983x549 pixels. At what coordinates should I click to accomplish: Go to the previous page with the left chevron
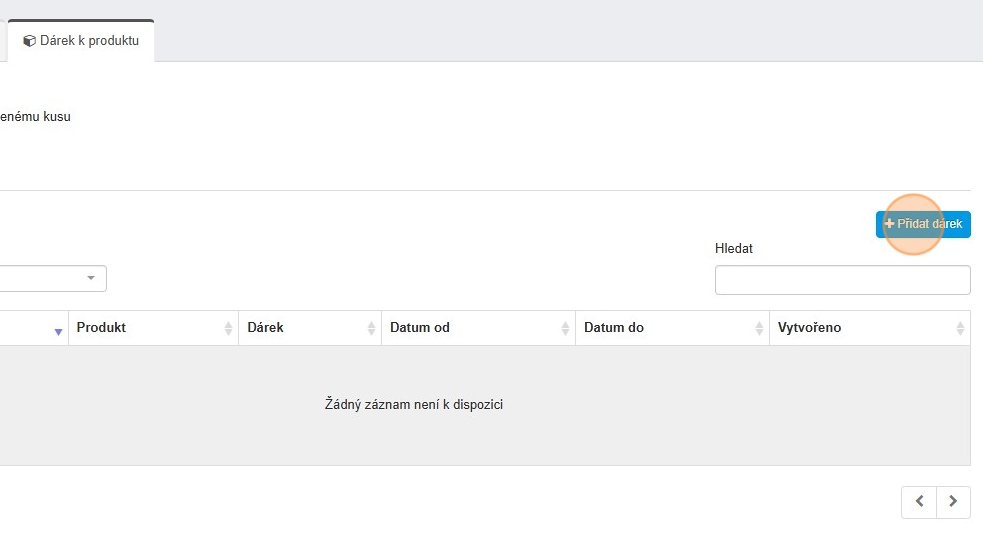(919, 502)
